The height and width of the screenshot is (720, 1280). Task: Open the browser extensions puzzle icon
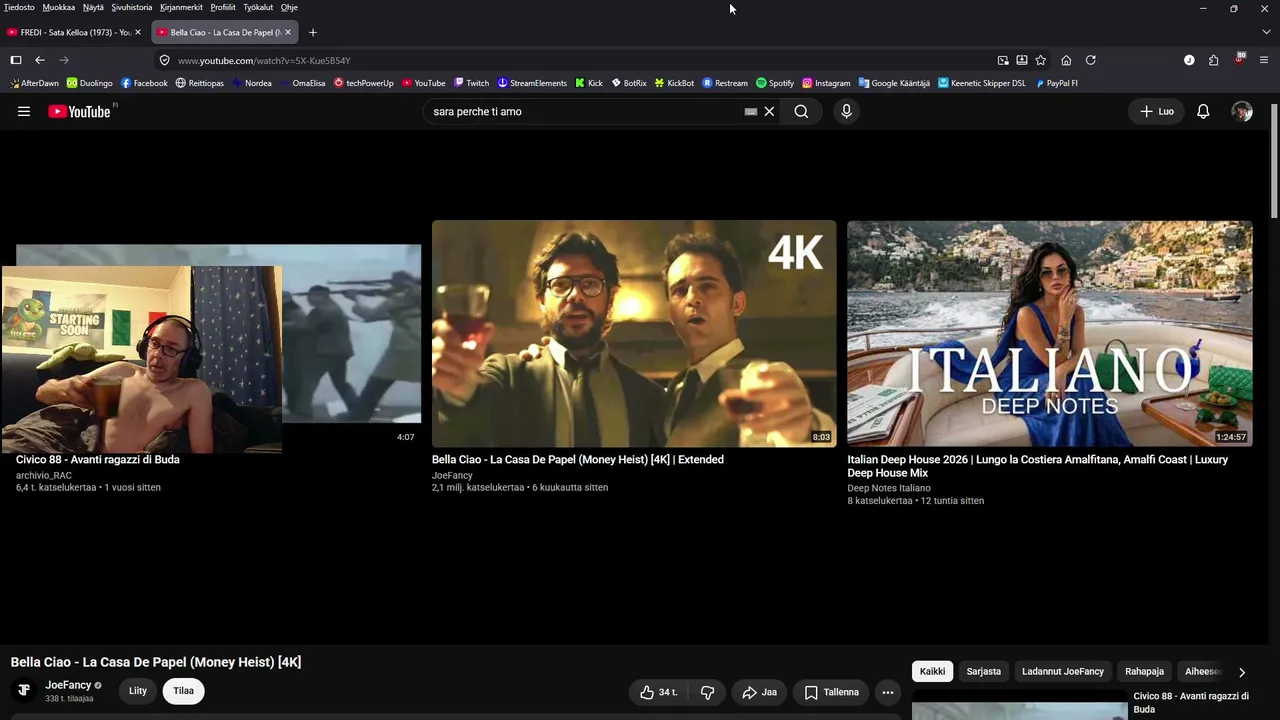[x=1213, y=60]
